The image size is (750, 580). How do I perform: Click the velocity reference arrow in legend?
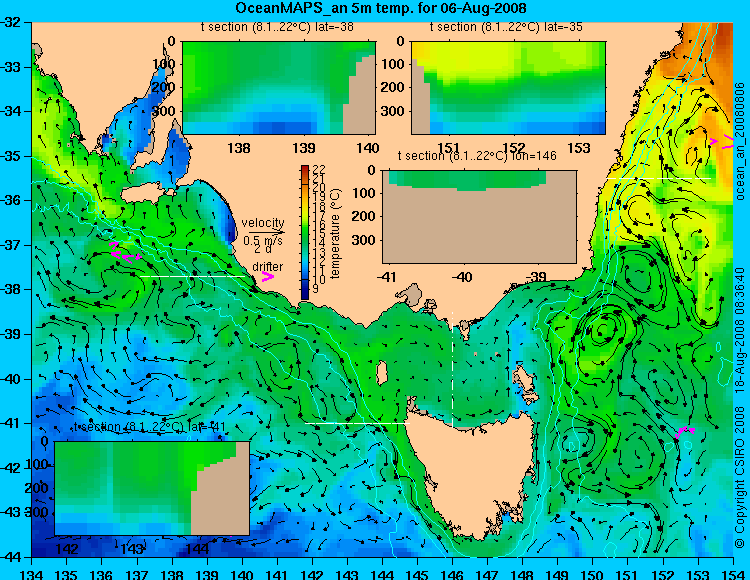click(266, 232)
